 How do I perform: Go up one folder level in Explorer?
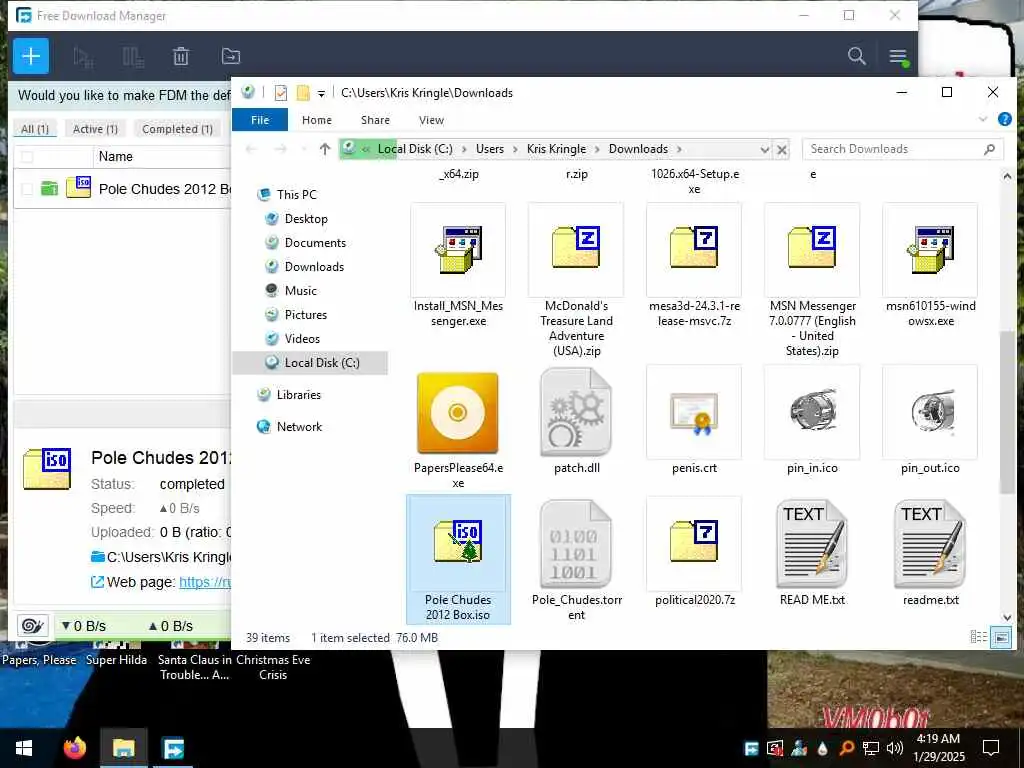point(325,149)
